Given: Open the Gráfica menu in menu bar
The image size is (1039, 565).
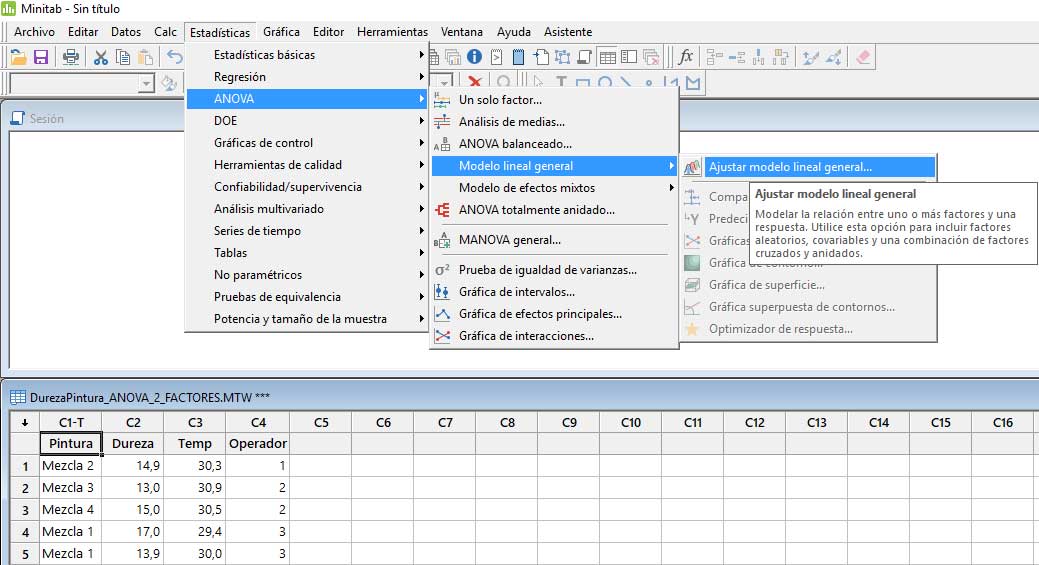Looking at the screenshot, I should [x=281, y=32].
